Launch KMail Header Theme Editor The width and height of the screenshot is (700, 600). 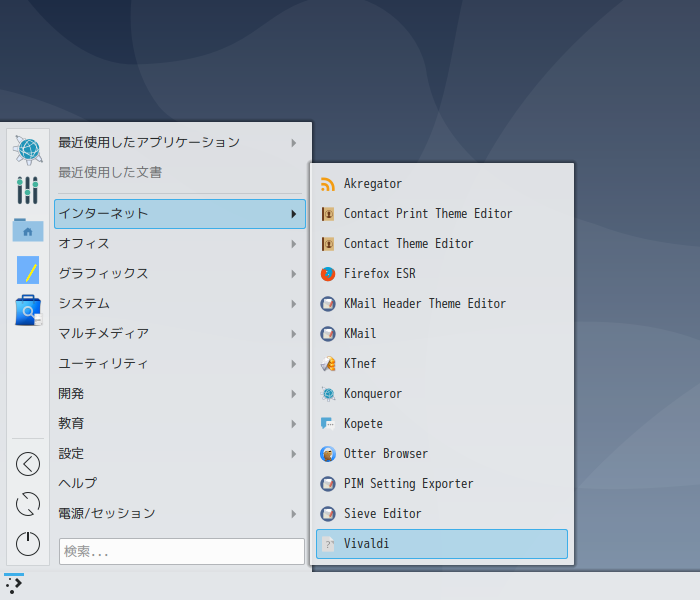tap(442, 304)
